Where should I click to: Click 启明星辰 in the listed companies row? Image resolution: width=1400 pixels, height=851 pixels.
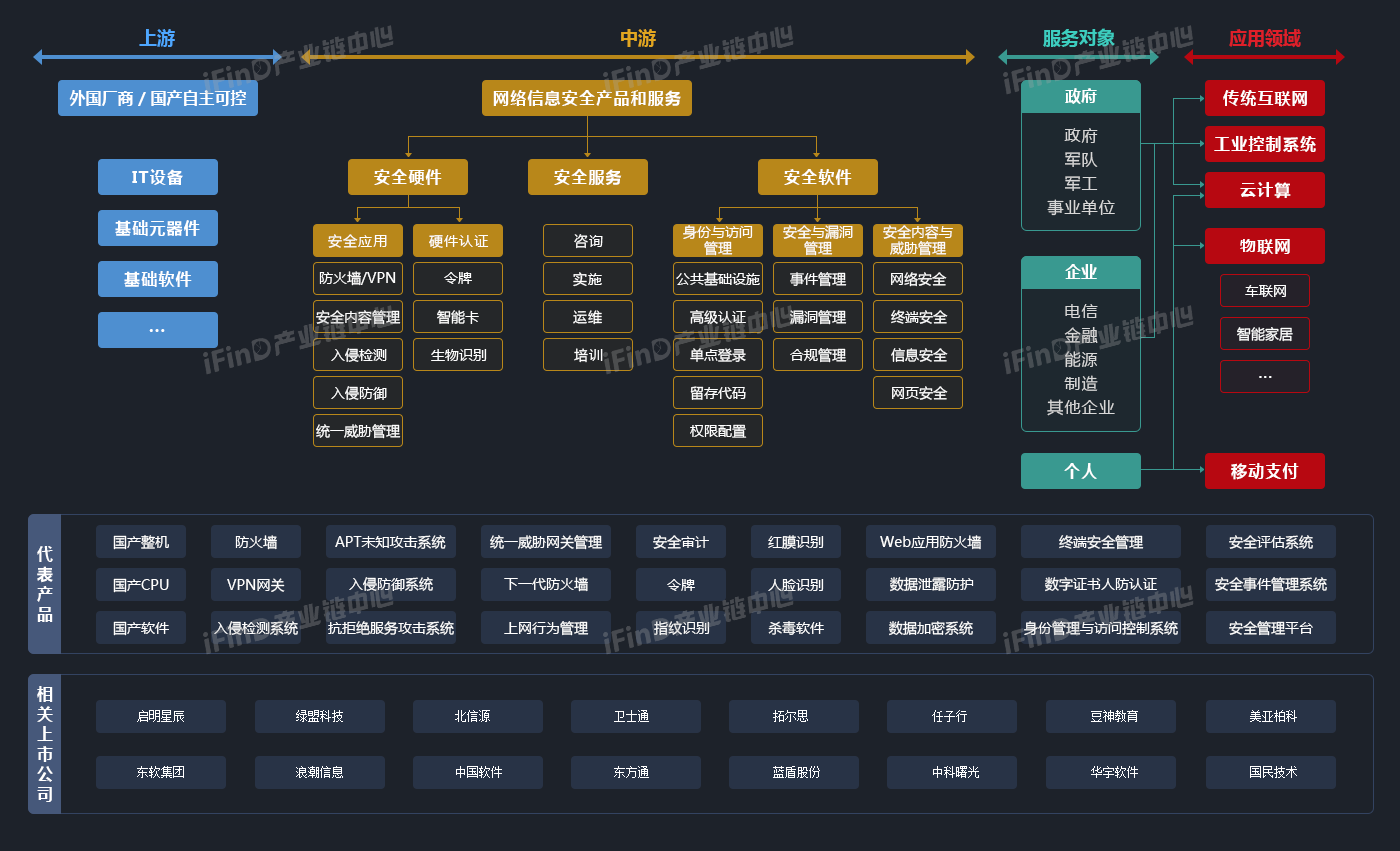point(160,716)
